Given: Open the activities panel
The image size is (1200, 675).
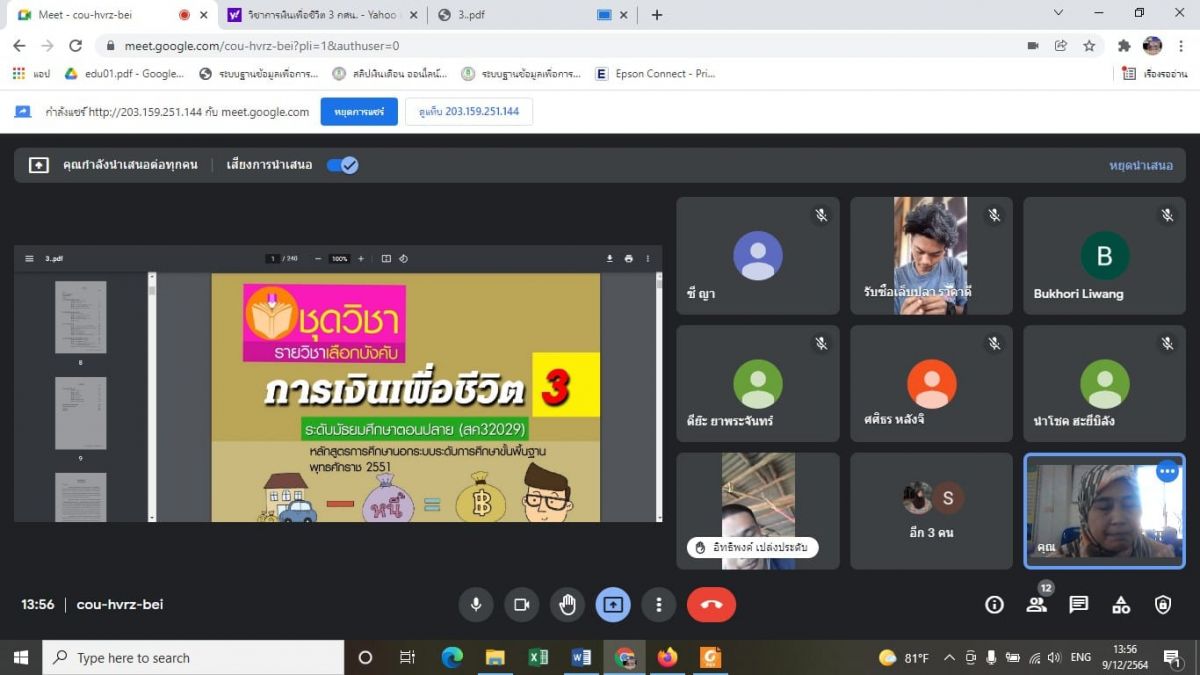Looking at the screenshot, I should [x=1121, y=604].
